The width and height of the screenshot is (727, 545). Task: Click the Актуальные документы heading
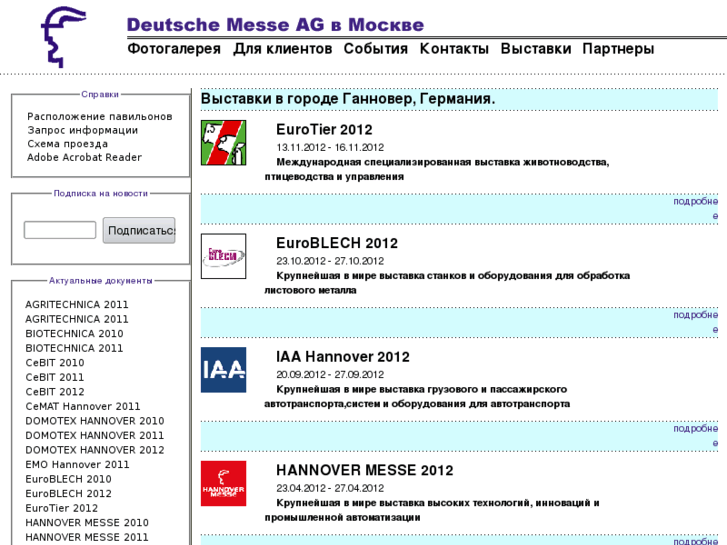pos(101,281)
